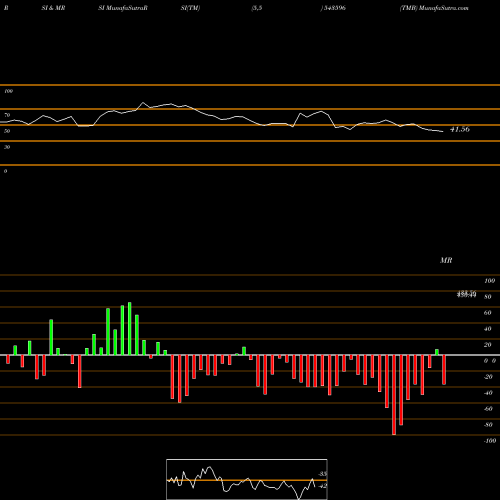Click the overlapping value label near MR 80
The height and width of the screenshot is (500, 500).
466,294
